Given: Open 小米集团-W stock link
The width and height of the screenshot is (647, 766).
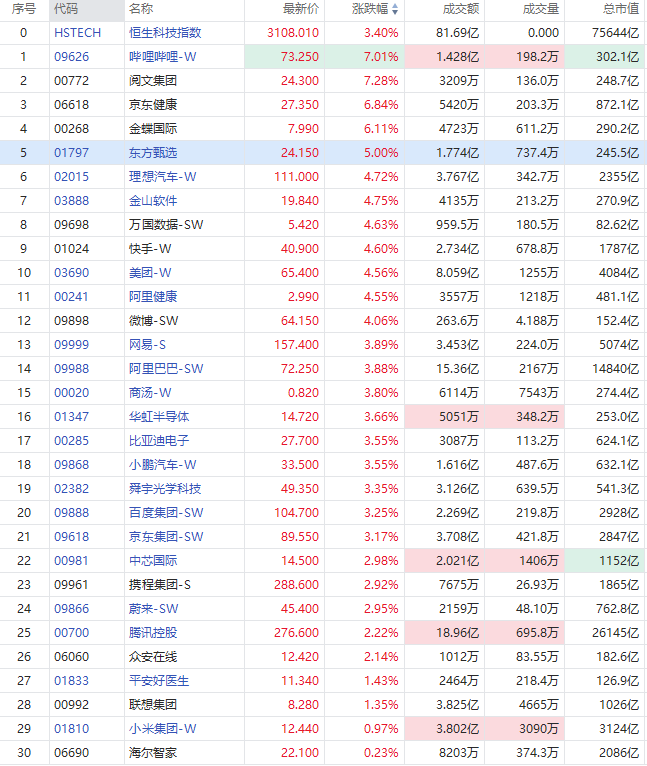Looking at the screenshot, I should tap(162, 728).
